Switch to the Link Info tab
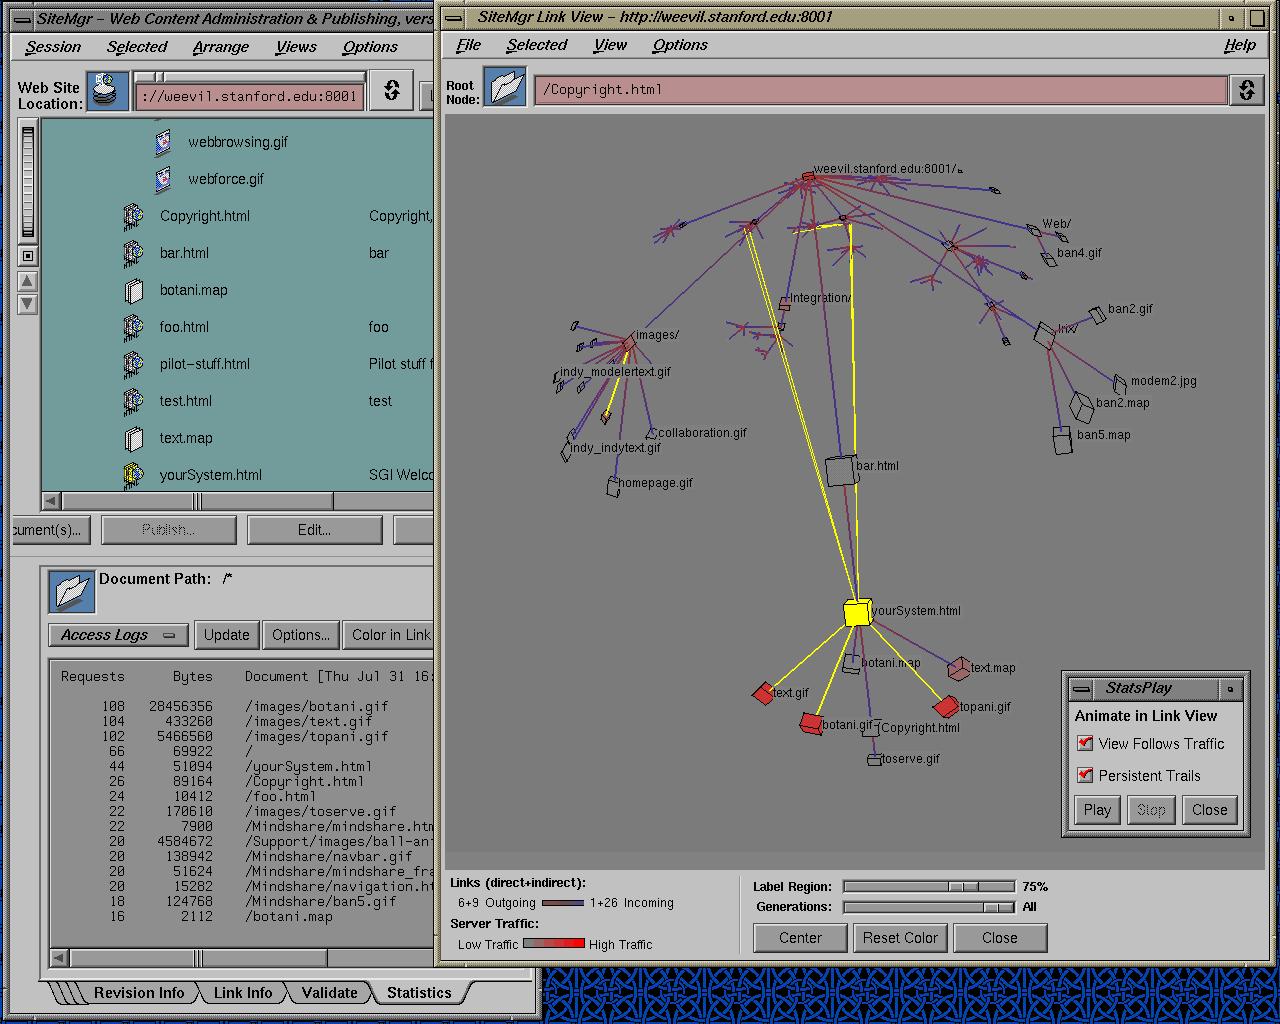Screen dimensions: 1280x1024 [x=242, y=993]
